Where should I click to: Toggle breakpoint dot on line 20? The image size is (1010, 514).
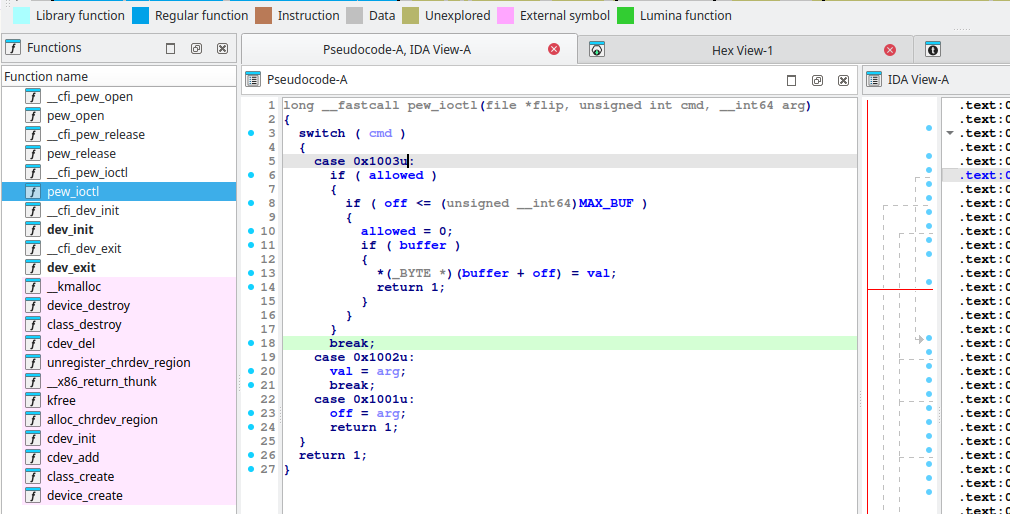(x=251, y=371)
